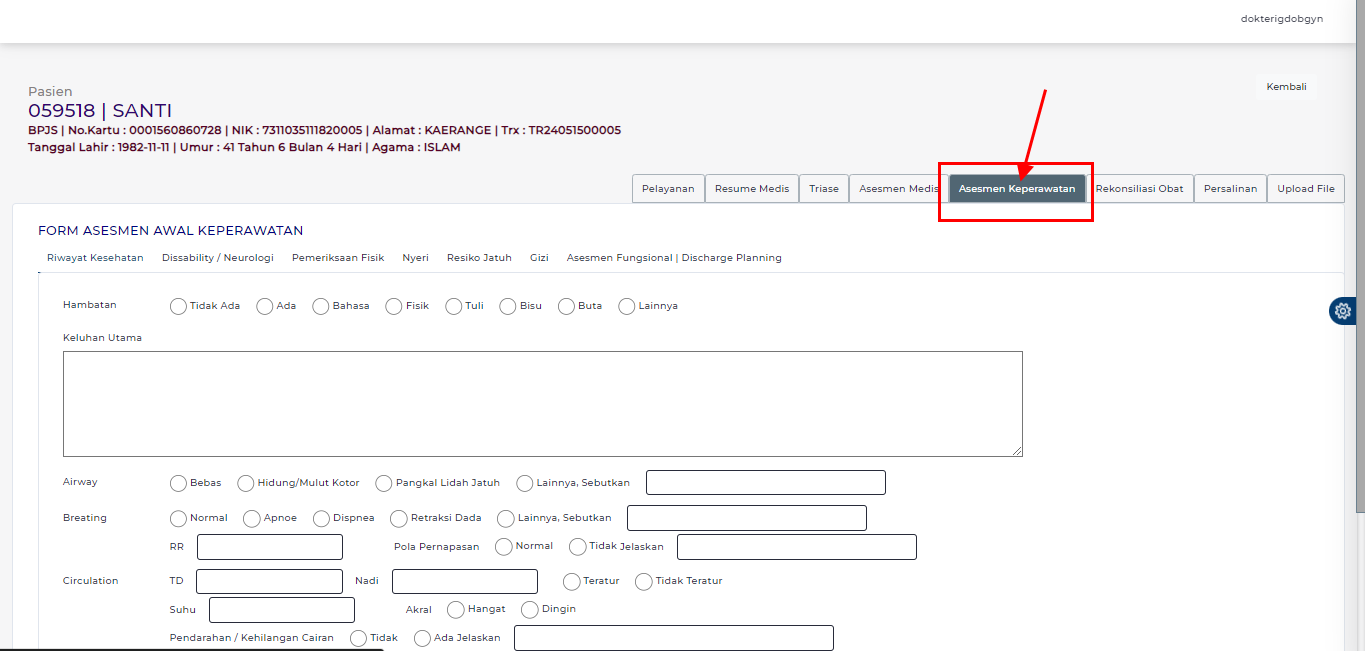Switch to the Persalinan tab
1365x651 pixels.
1230,189
